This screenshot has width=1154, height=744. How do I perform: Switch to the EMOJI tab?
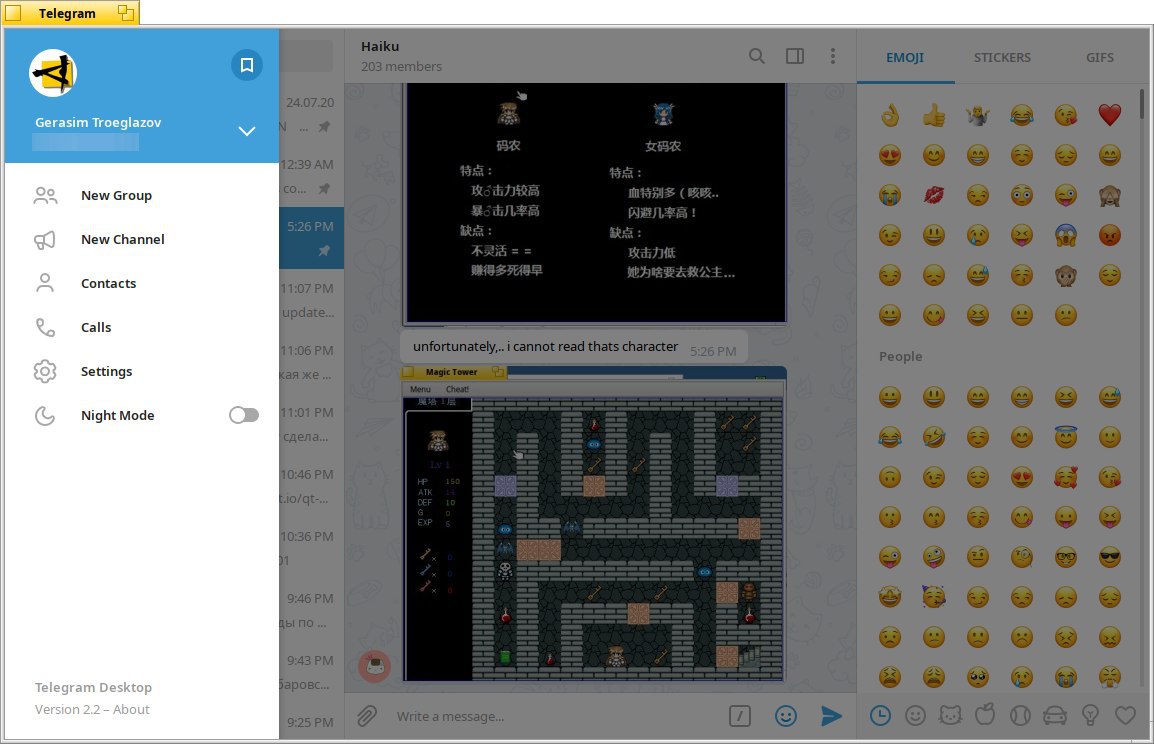coord(905,57)
